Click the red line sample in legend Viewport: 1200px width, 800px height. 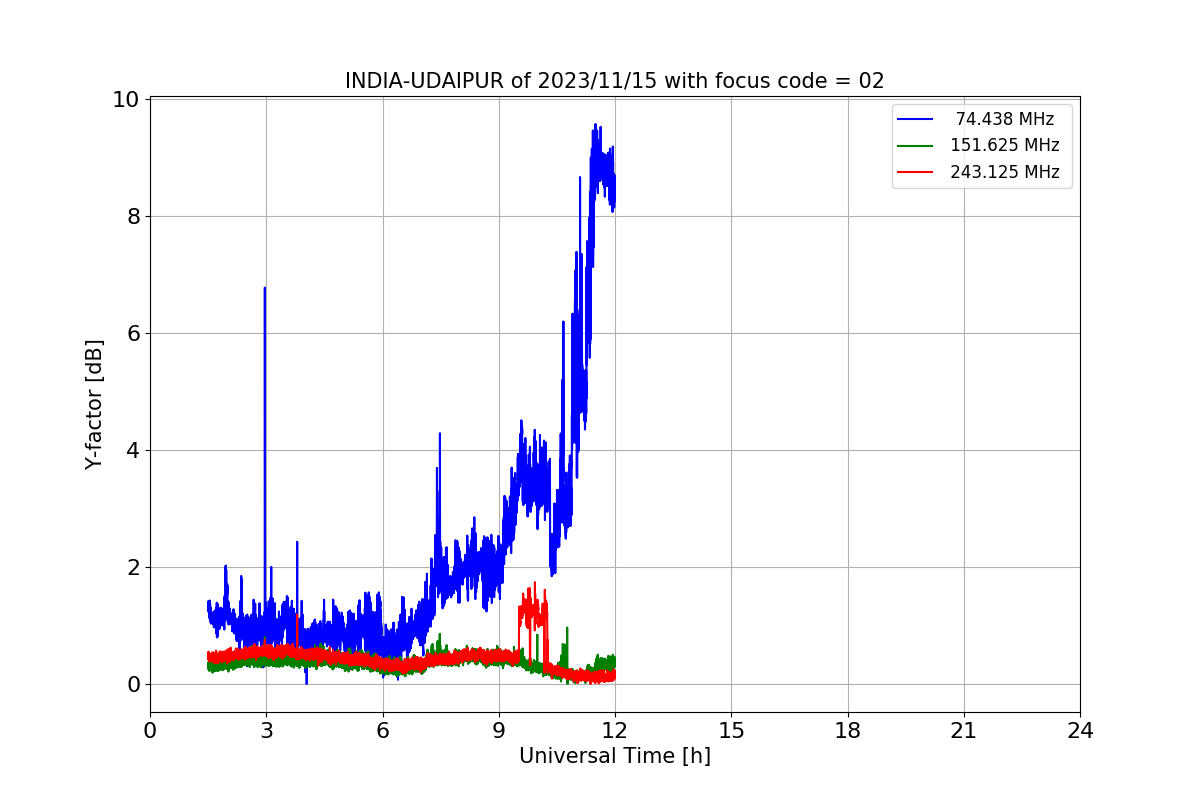point(916,172)
